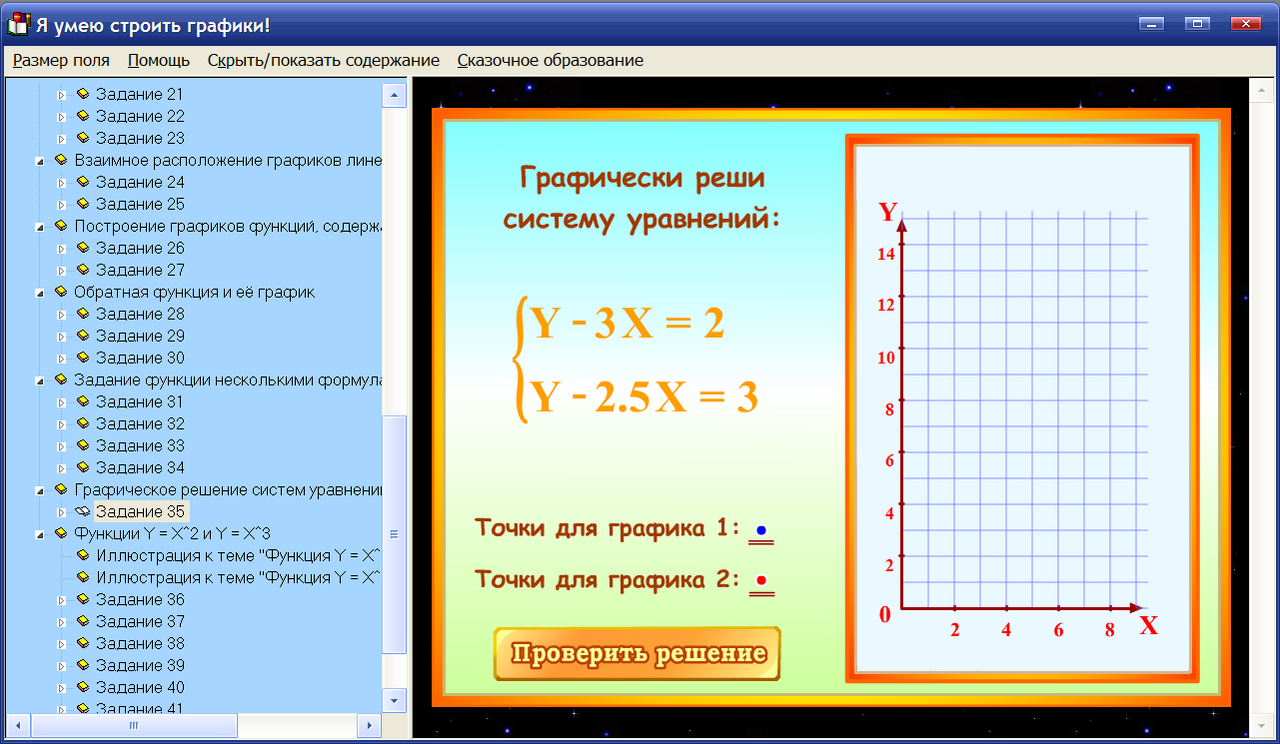Open the Помощь menu
Screen dimensions: 1280x744
coord(157,60)
